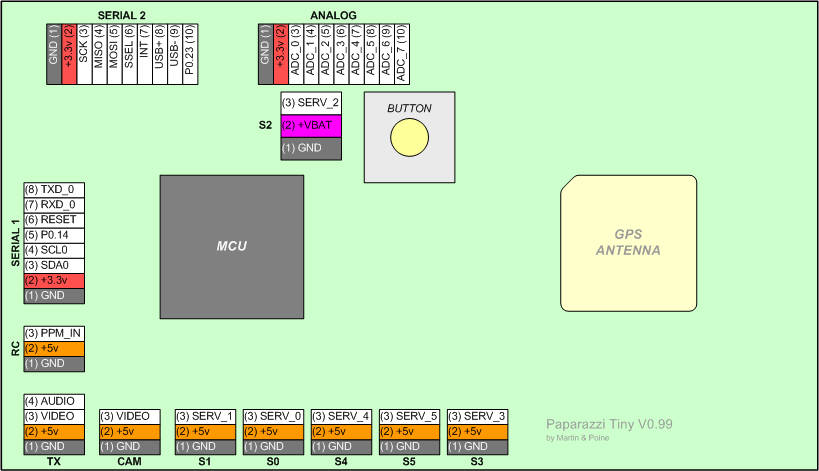Image resolution: width=819 pixels, height=471 pixels.
Task: Select P0.23 (10) pin on SERIAL 2
Action: click(190, 54)
